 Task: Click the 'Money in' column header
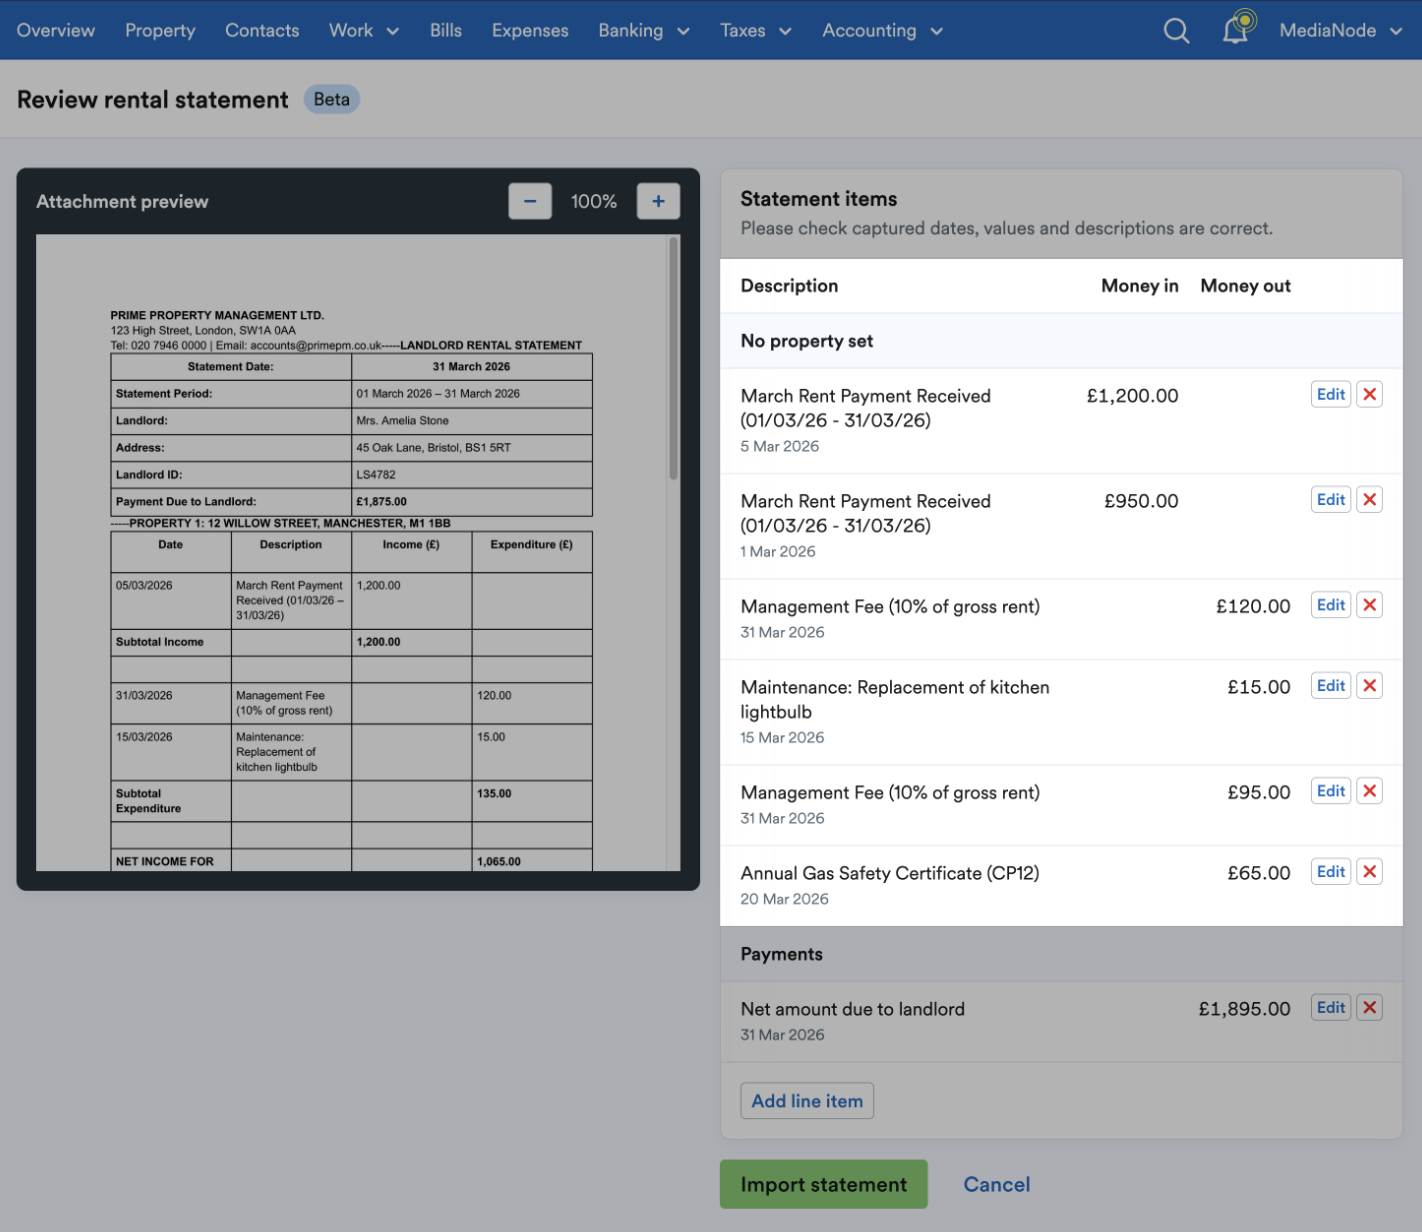coord(1140,286)
